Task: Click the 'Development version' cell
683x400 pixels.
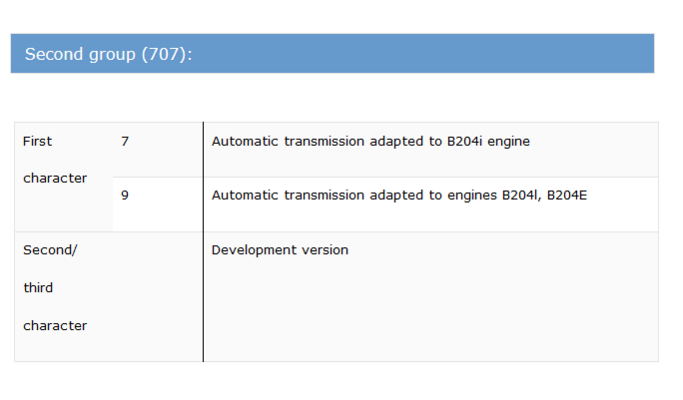Action: click(x=431, y=297)
